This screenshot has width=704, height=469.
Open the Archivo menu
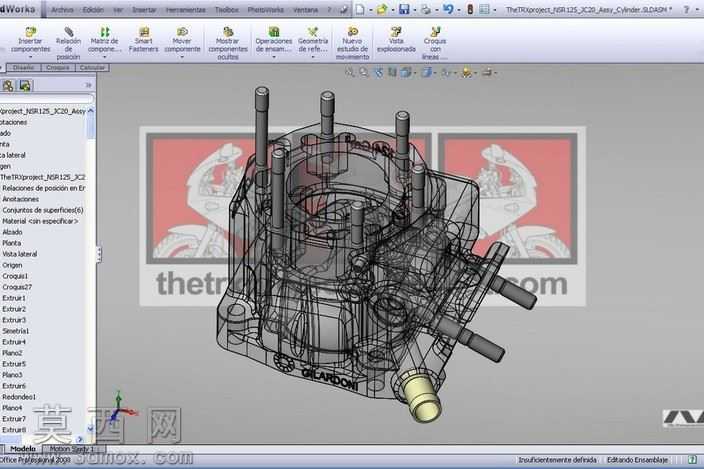click(x=62, y=9)
